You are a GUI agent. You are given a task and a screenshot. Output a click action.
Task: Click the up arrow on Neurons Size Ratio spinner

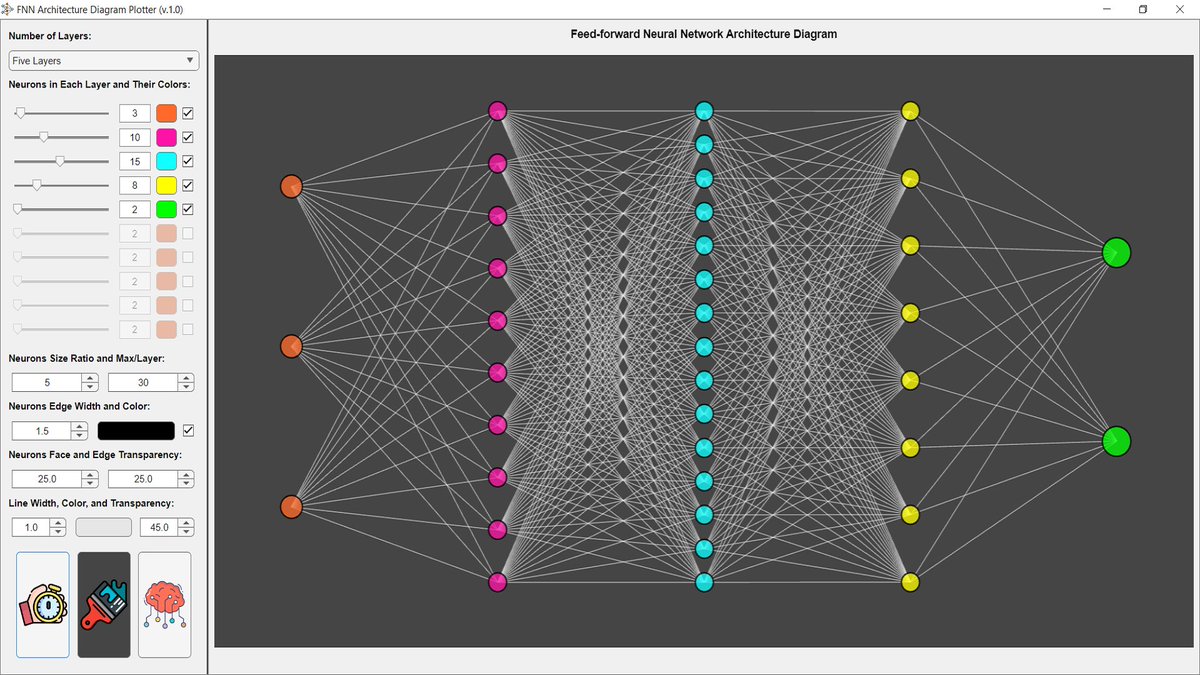[x=90, y=377]
